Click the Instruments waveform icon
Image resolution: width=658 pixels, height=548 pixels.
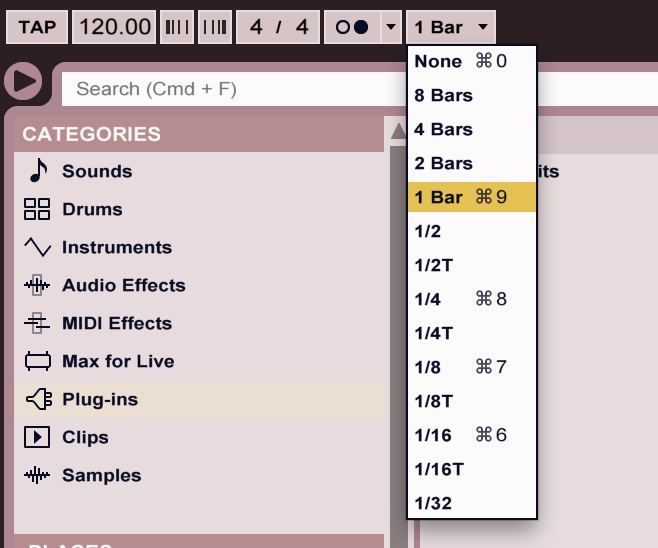click(x=37, y=247)
